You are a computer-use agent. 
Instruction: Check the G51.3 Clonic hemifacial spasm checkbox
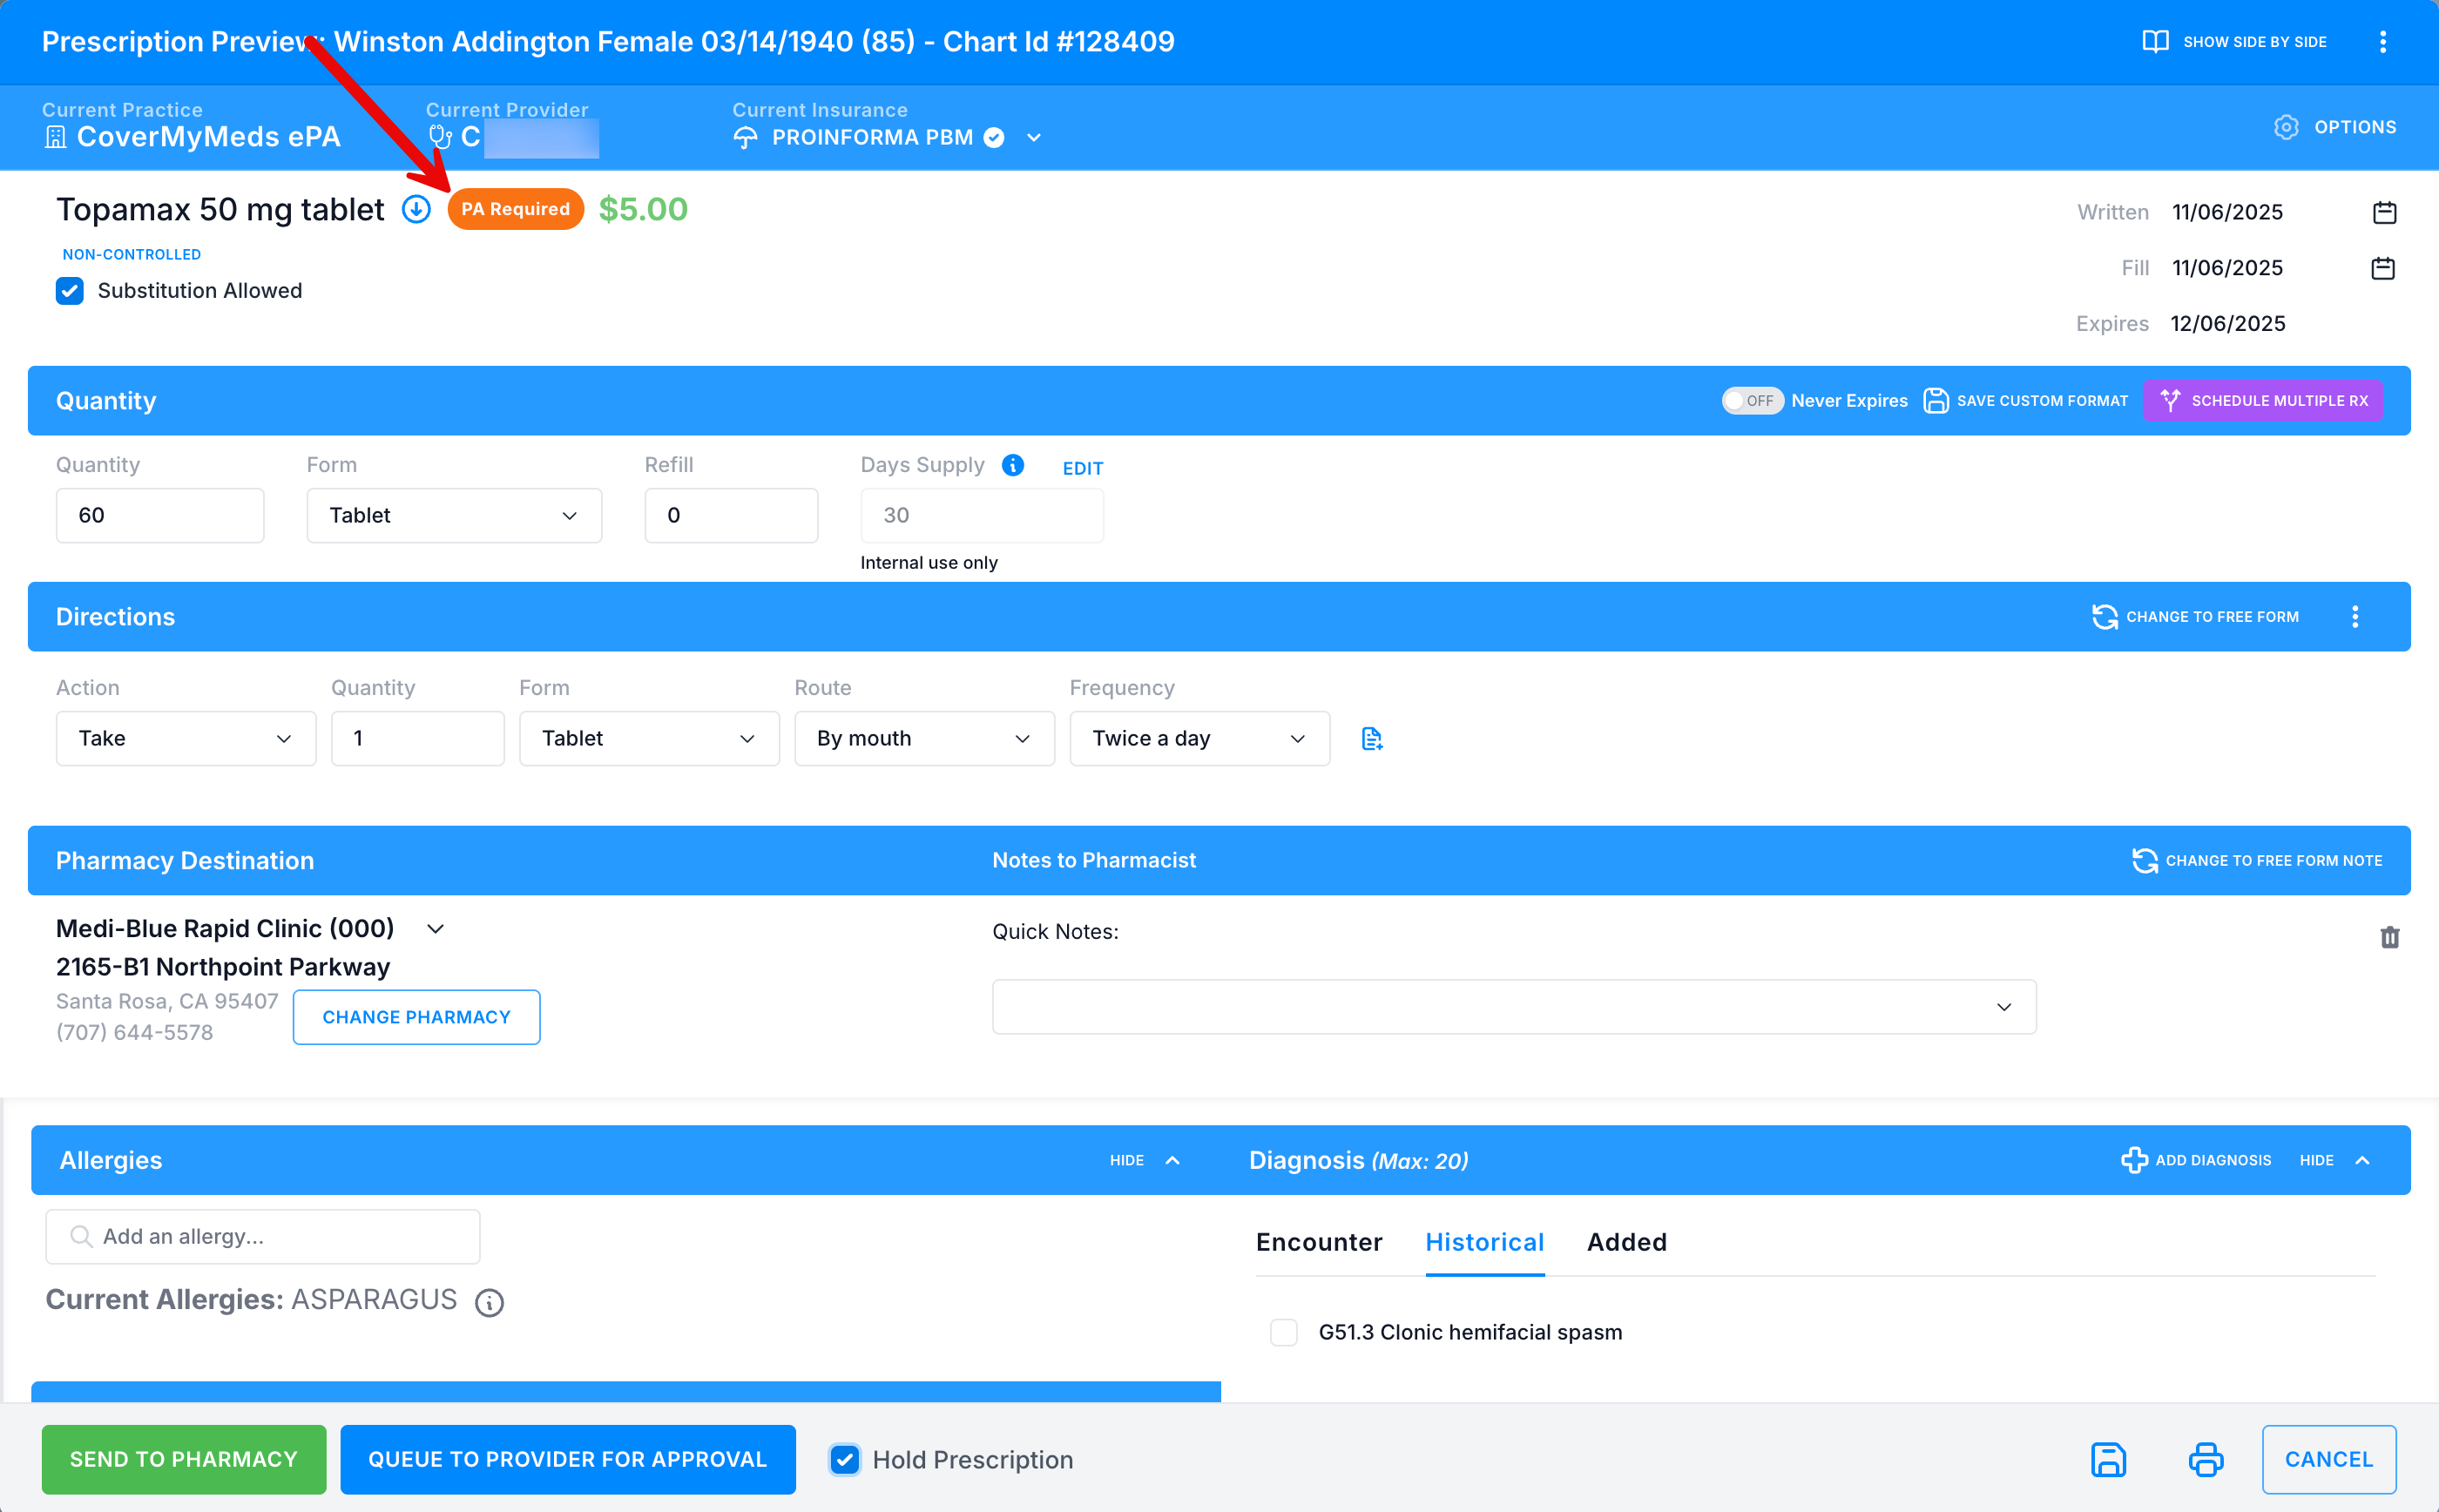point(1283,1332)
